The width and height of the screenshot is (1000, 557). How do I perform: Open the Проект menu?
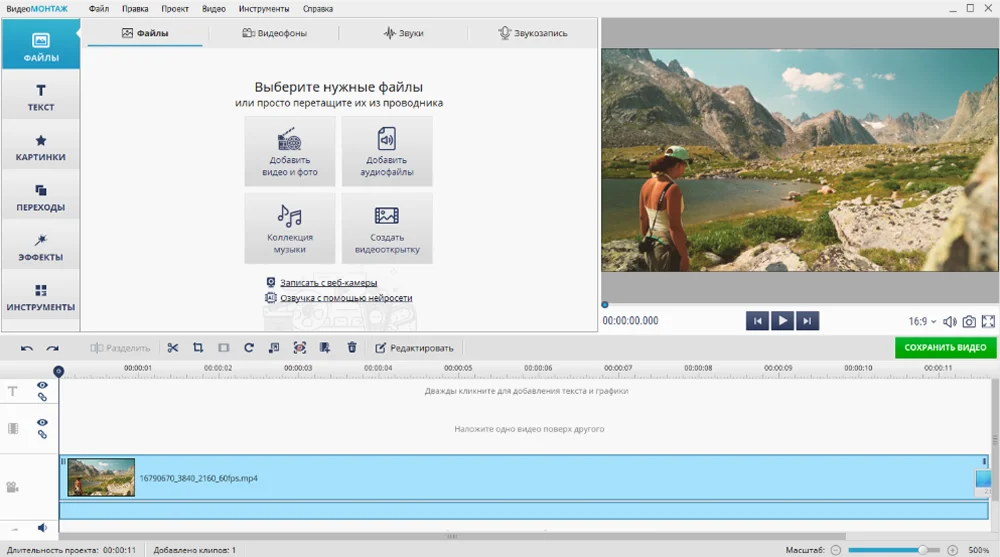pyautogui.click(x=175, y=9)
